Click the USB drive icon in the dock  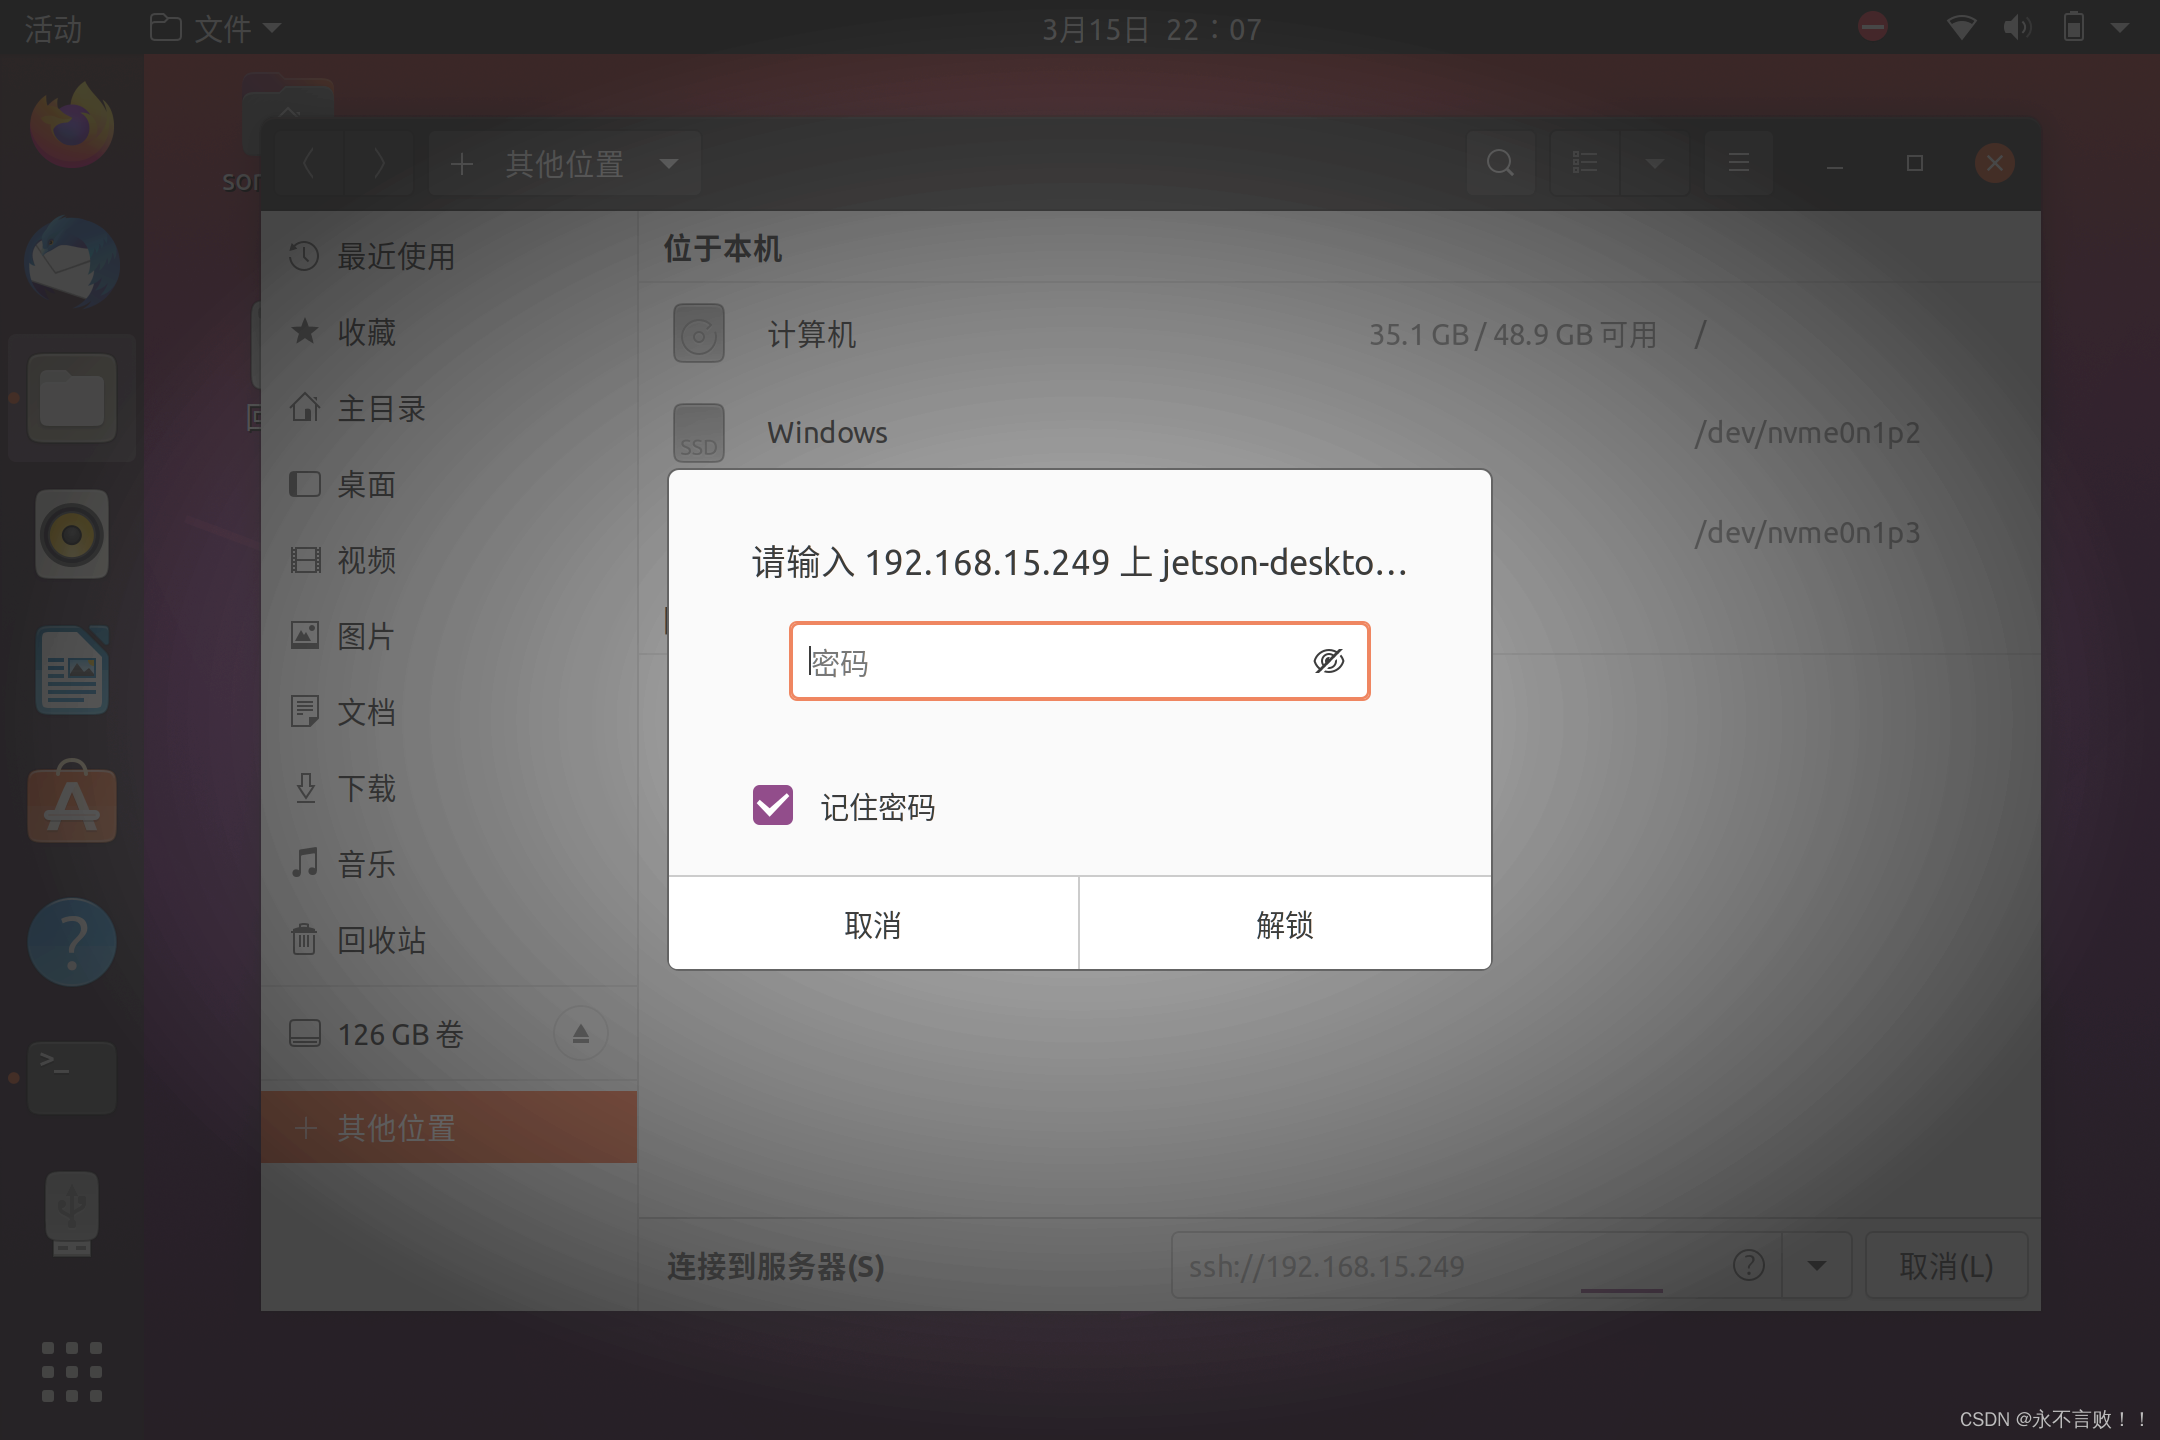72,1214
